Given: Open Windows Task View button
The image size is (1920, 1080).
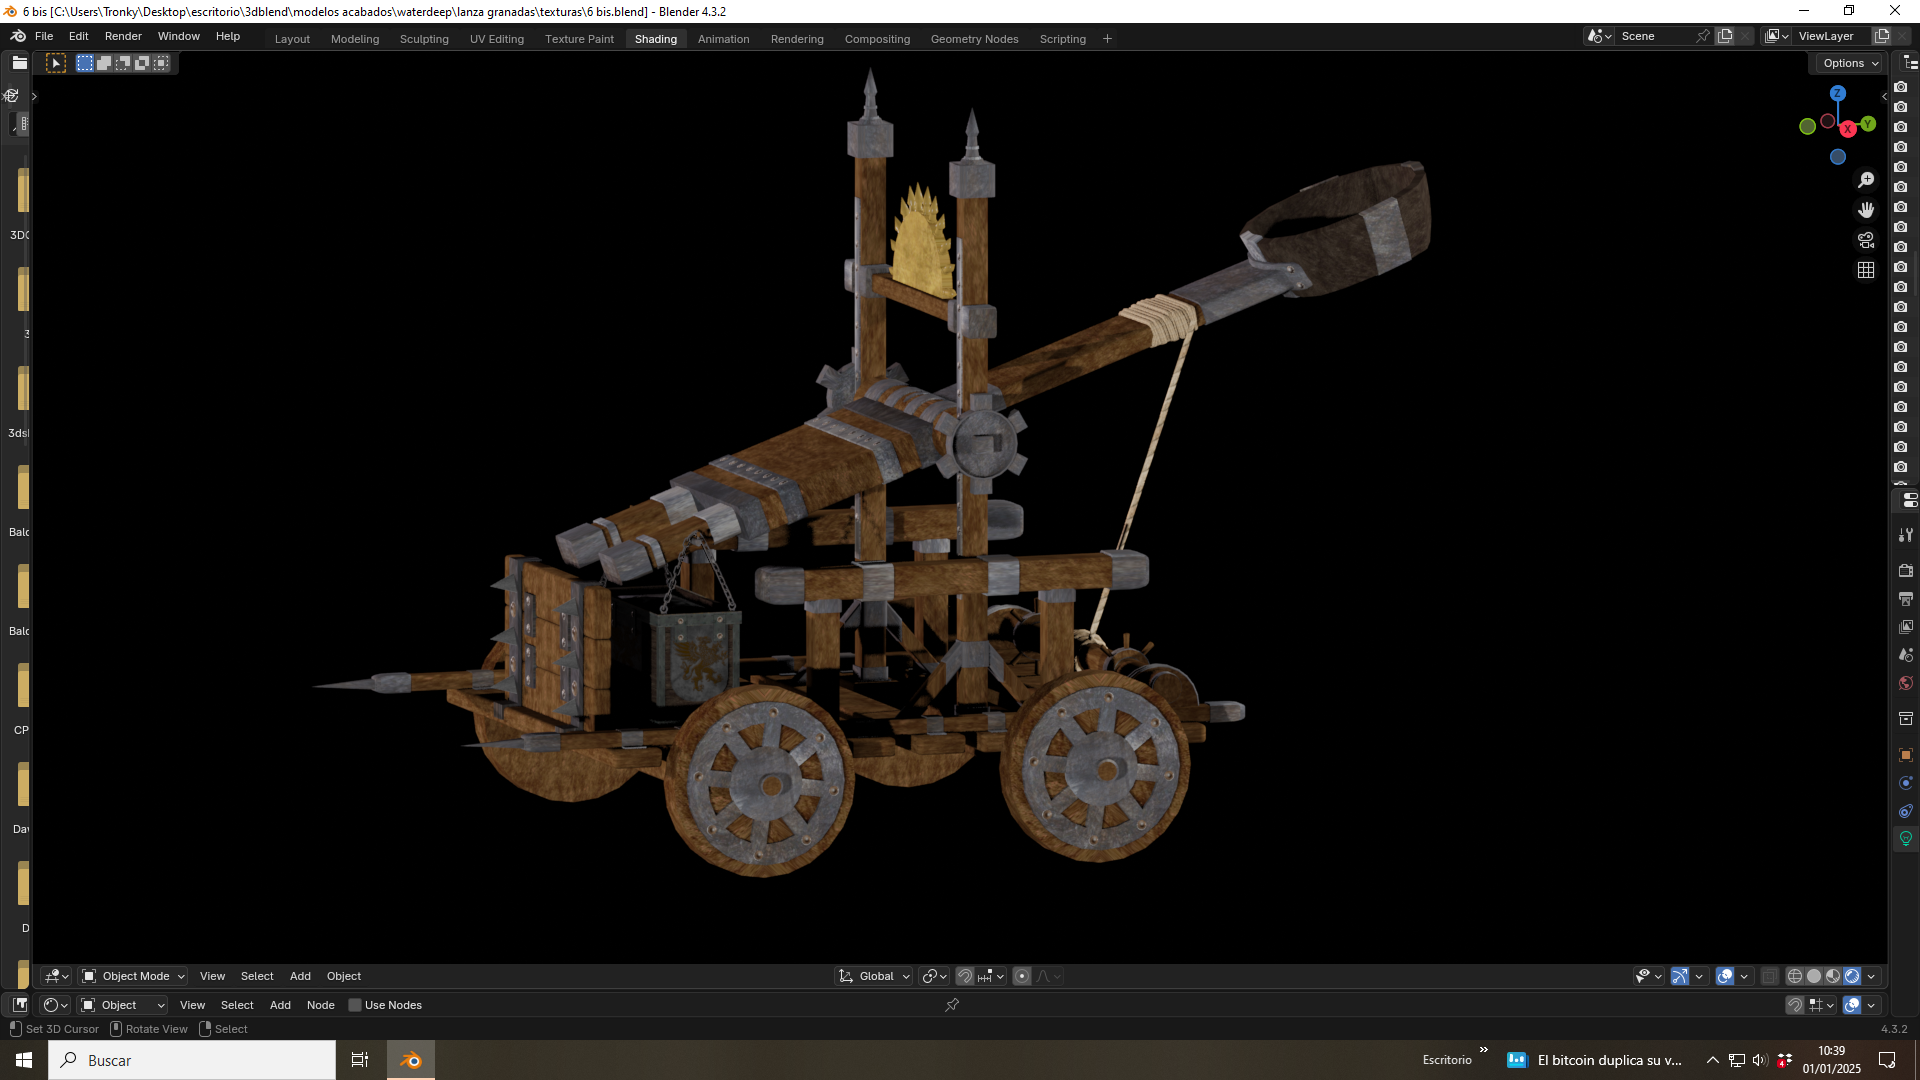Looking at the screenshot, I should [360, 1060].
